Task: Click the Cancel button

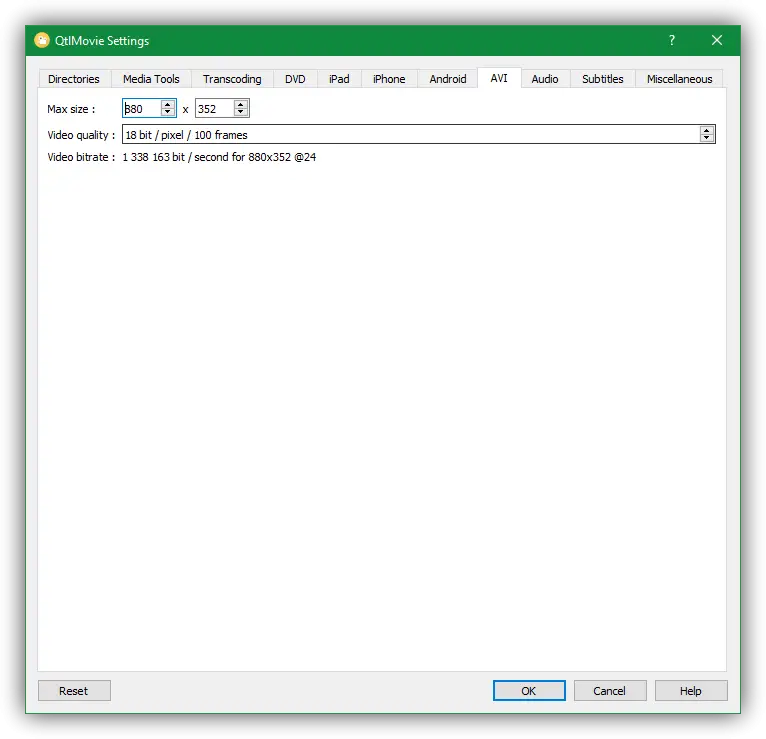Action: click(x=610, y=691)
